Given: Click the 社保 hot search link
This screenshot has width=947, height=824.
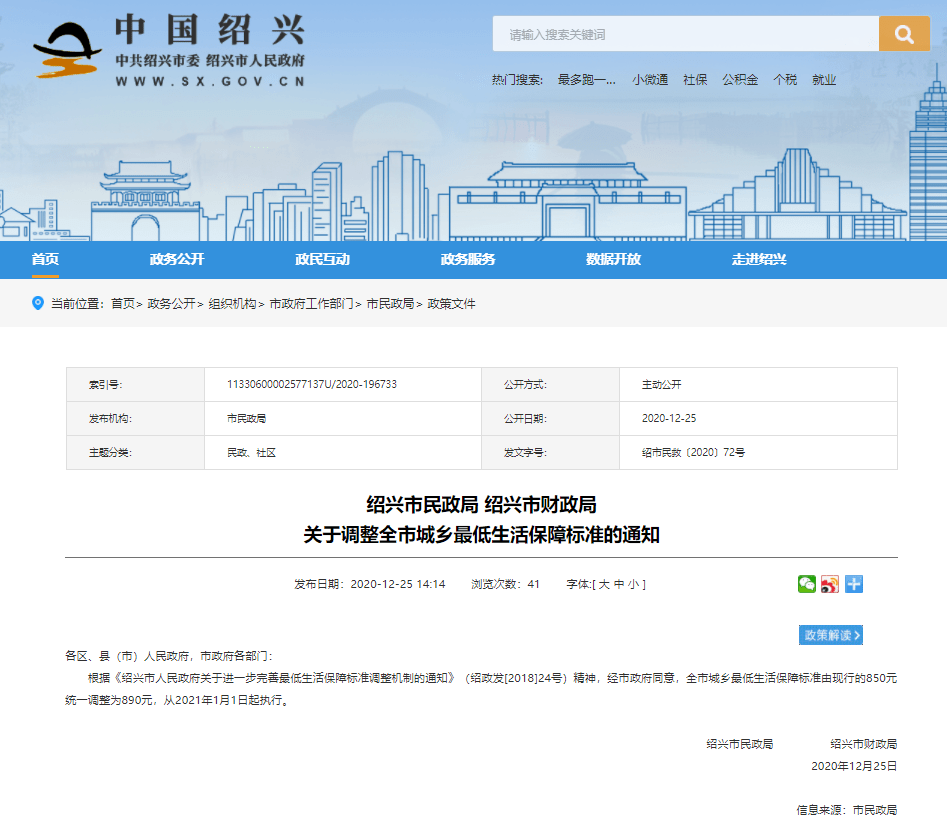Looking at the screenshot, I should tap(695, 80).
